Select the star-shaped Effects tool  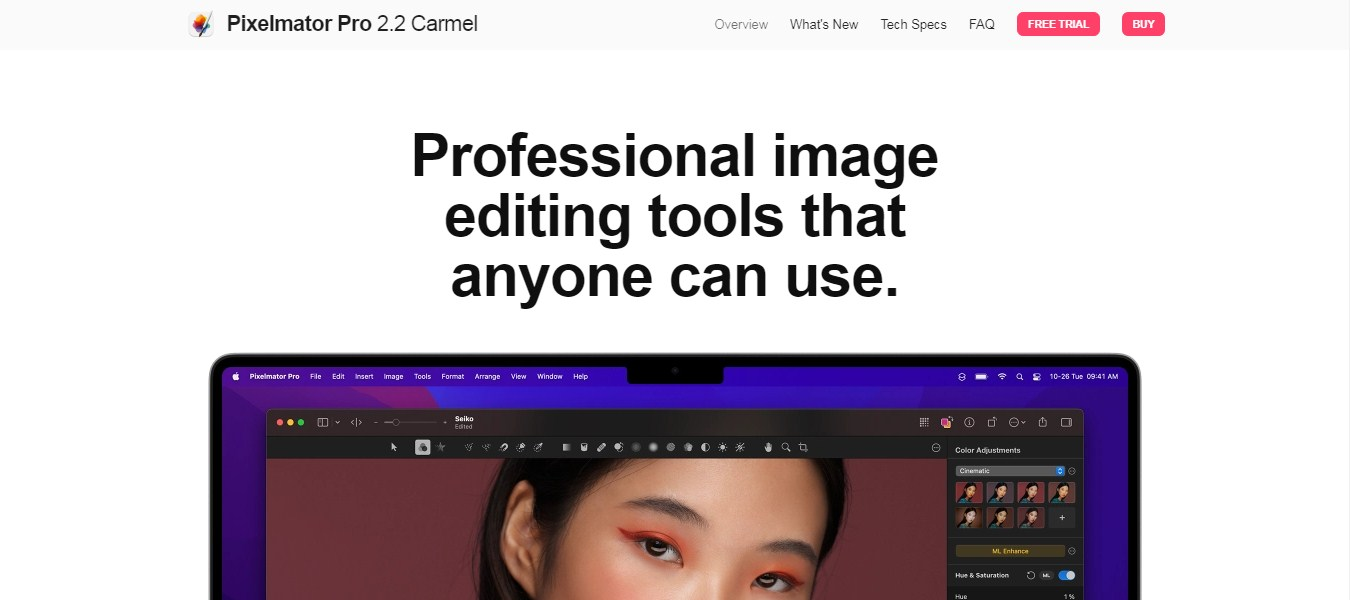(x=441, y=447)
